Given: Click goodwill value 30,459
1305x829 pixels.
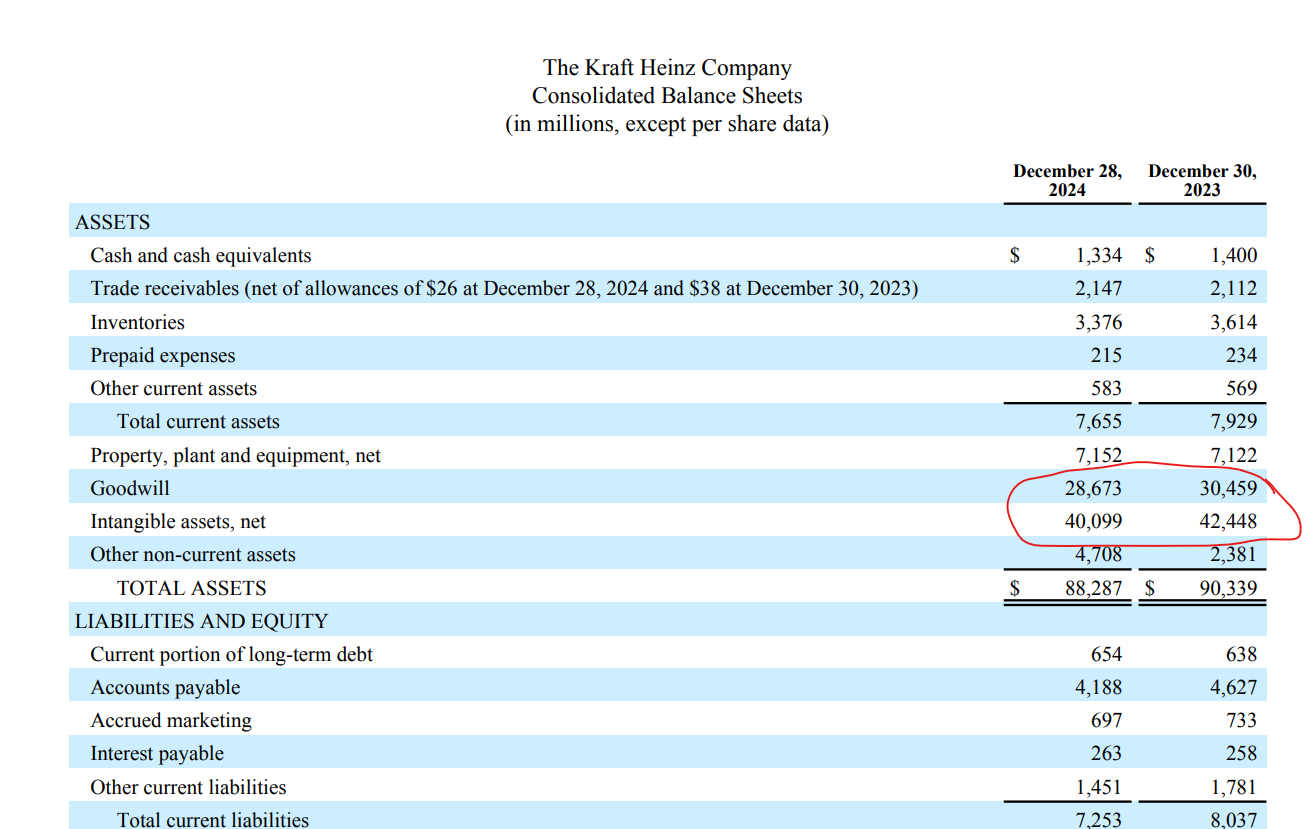Looking at the screenshot, I should (1229, 488).
